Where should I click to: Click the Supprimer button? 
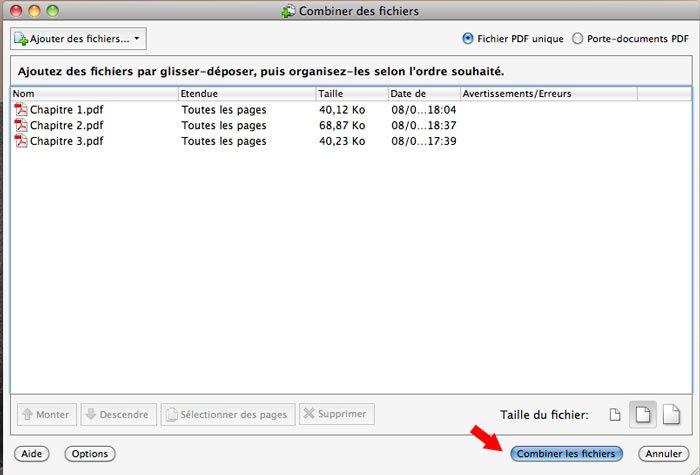pos(336,414)
